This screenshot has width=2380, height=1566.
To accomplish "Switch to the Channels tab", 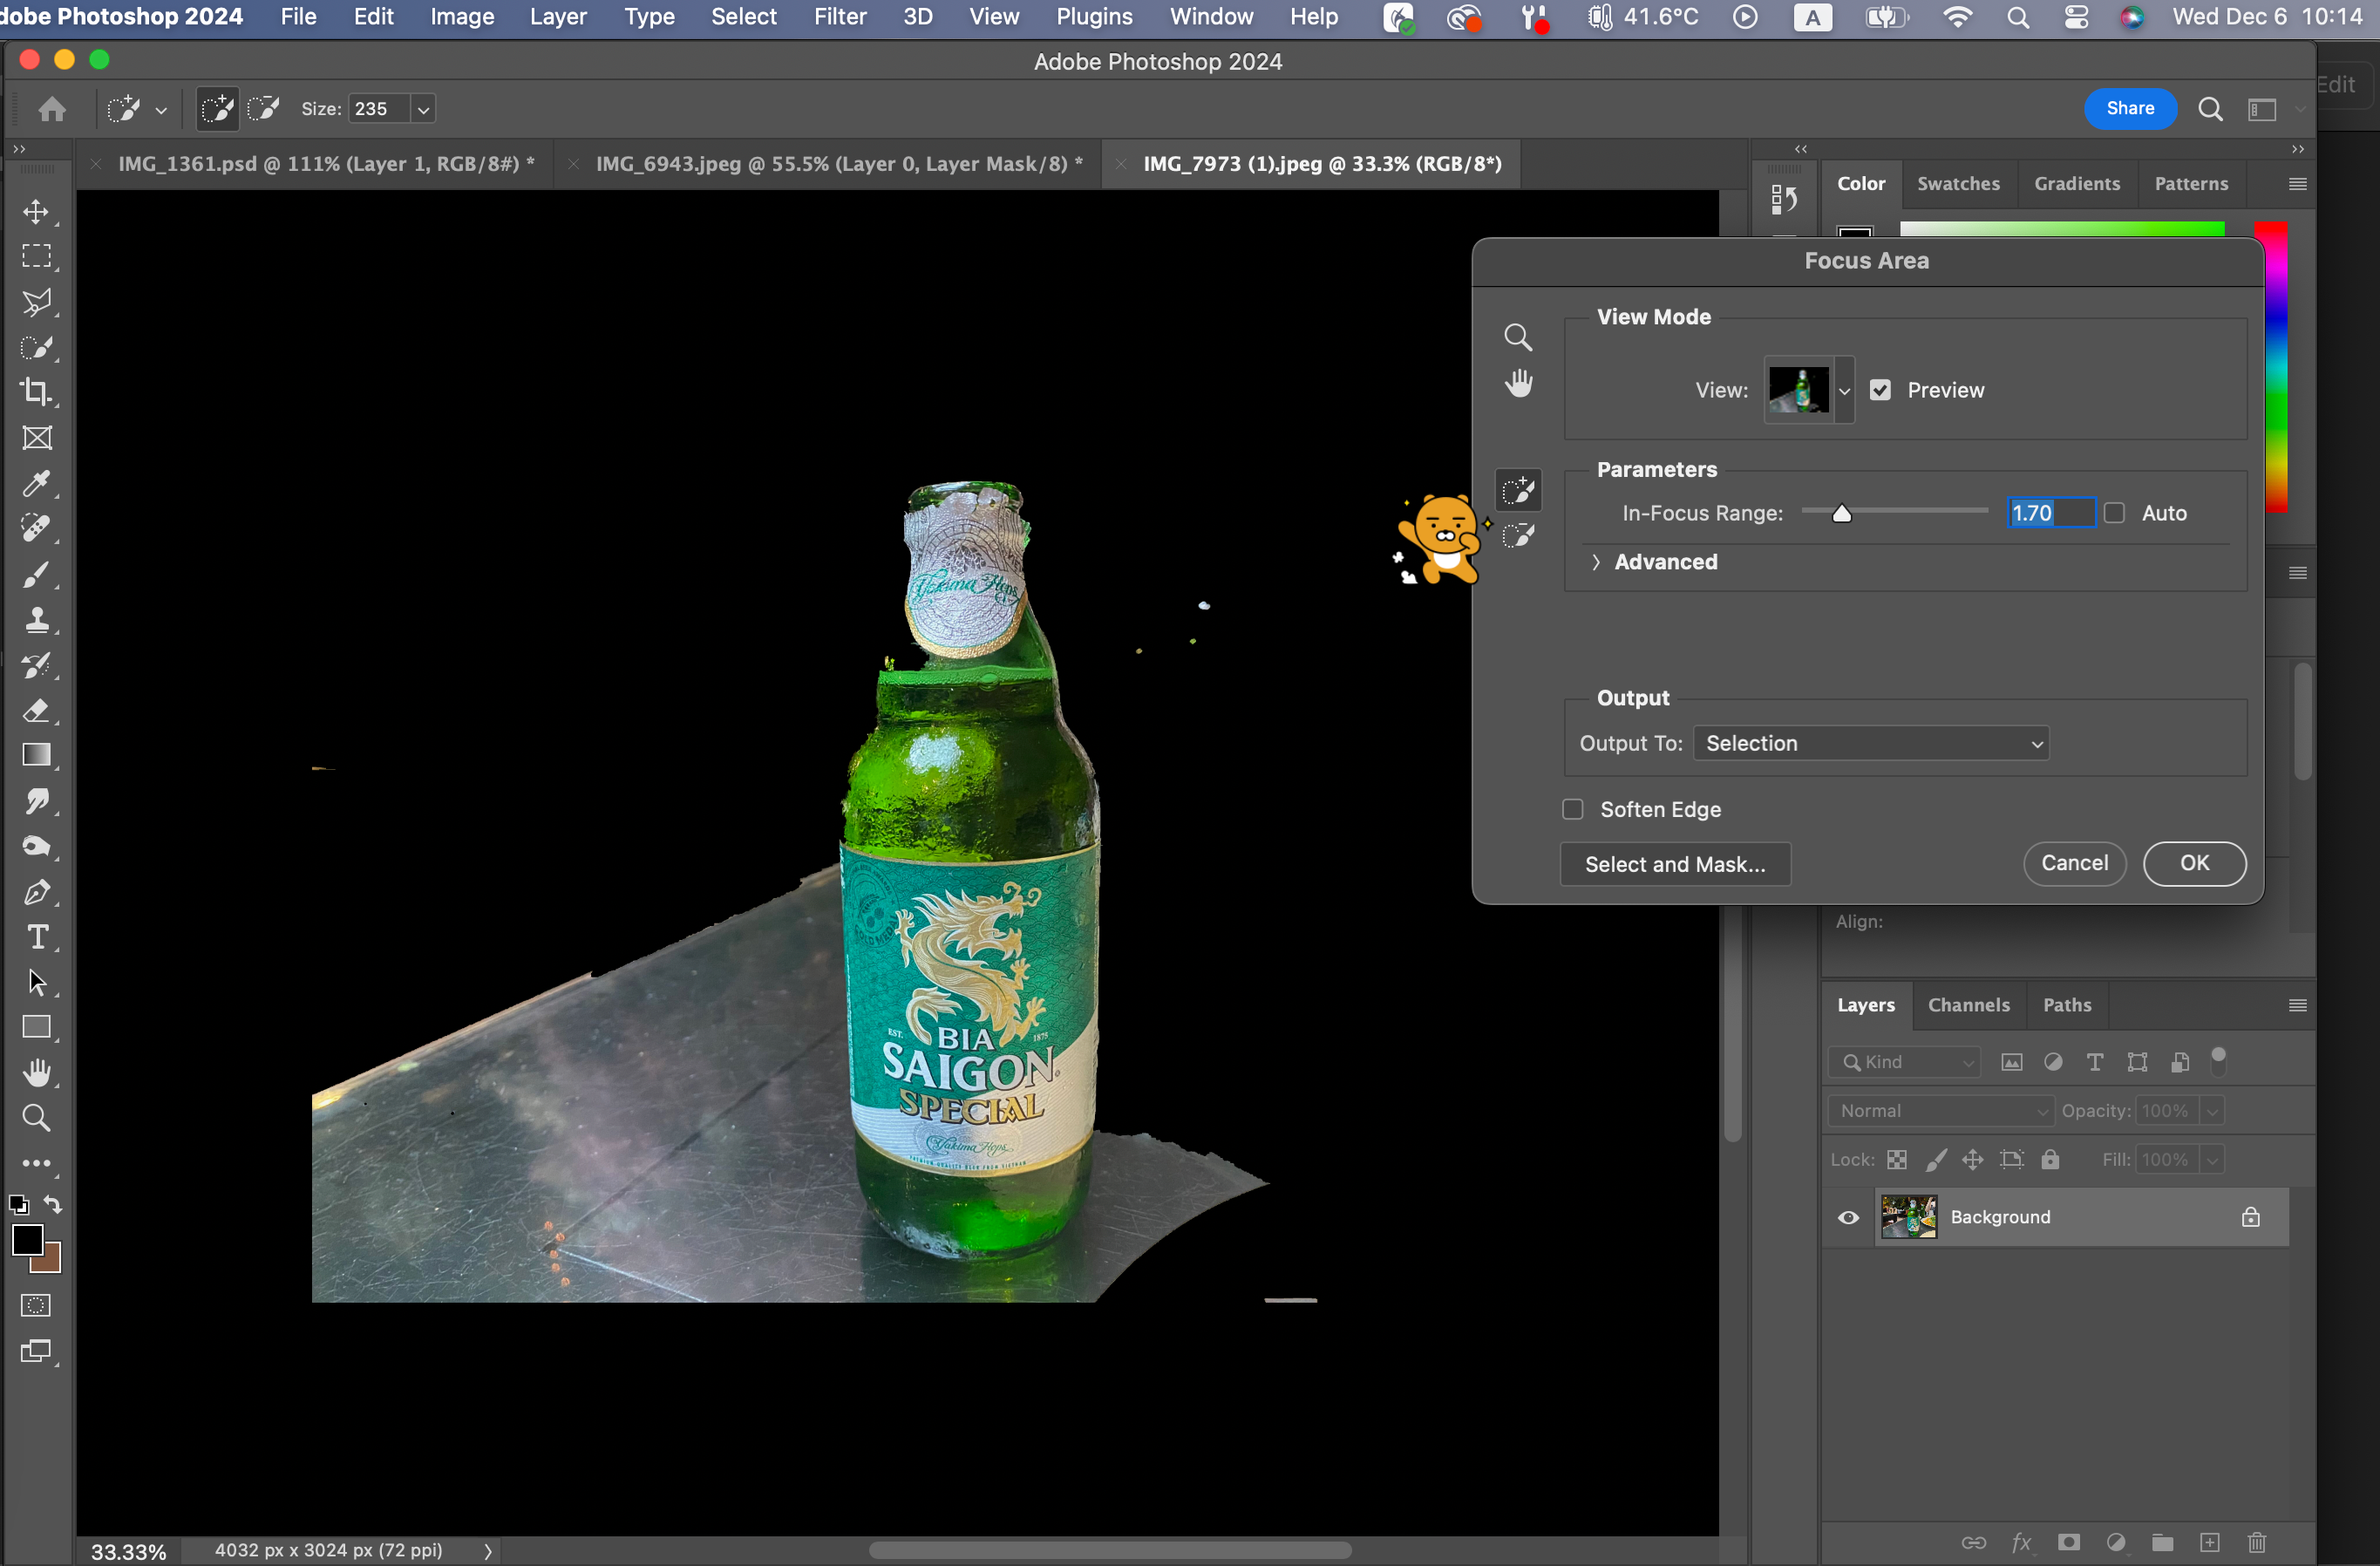I will pos(1968,1005).
